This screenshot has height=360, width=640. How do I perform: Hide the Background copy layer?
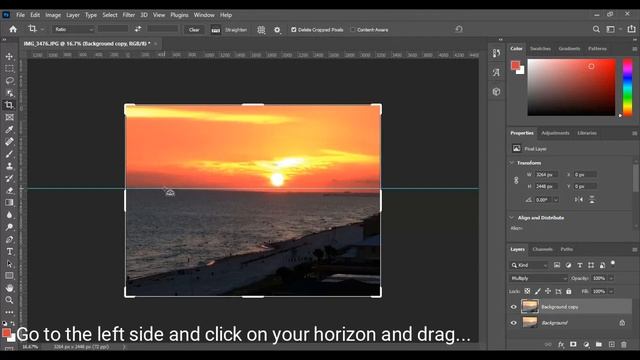click(513, 307)
